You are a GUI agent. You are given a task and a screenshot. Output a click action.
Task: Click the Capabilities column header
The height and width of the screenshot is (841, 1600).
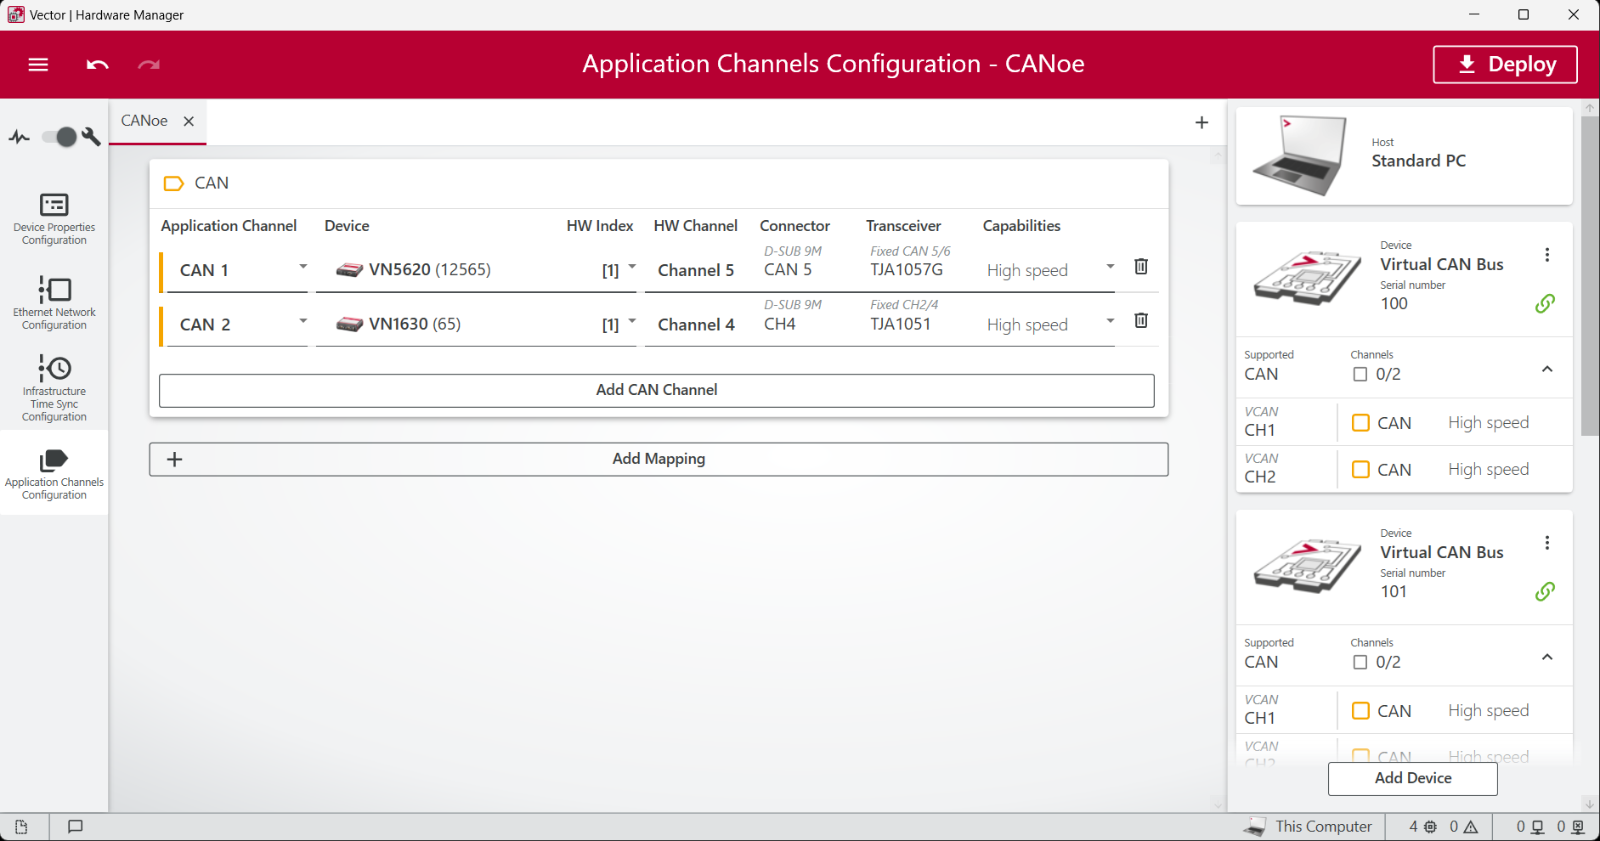pos(1021,226)
